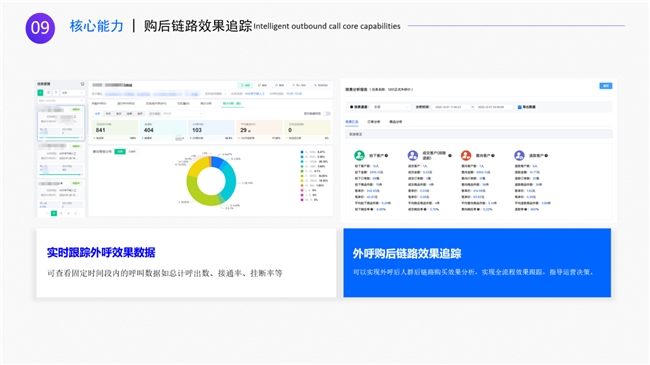Image resolution: width=650 pixels, height=365 pixels.
Task: Click the red customer avatar icon in report
Action: coord(466,156)
